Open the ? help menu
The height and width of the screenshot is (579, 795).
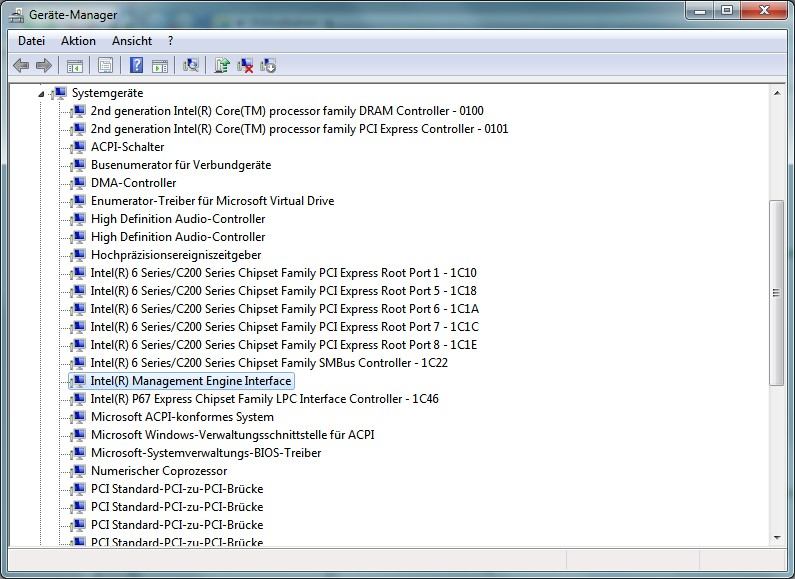[x=170, y=41]
